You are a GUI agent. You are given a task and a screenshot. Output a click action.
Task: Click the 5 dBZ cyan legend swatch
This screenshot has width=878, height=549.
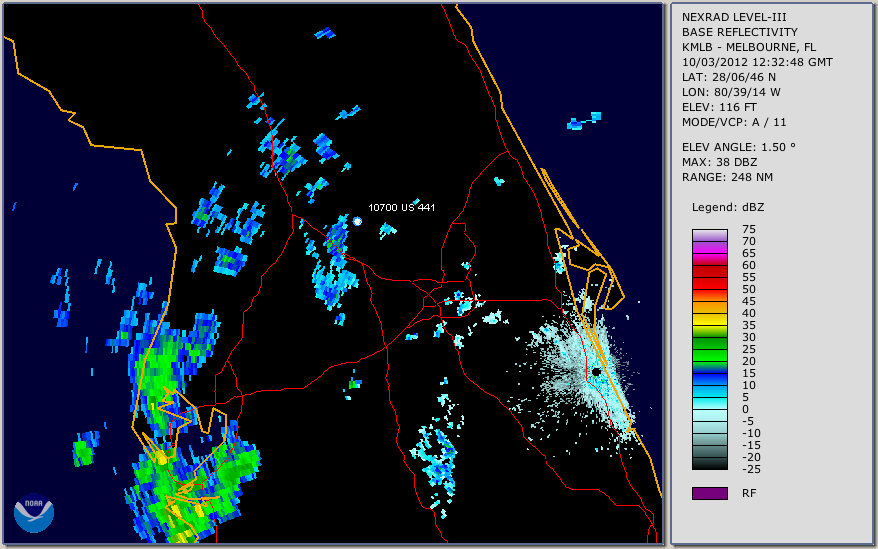point(710,404)
